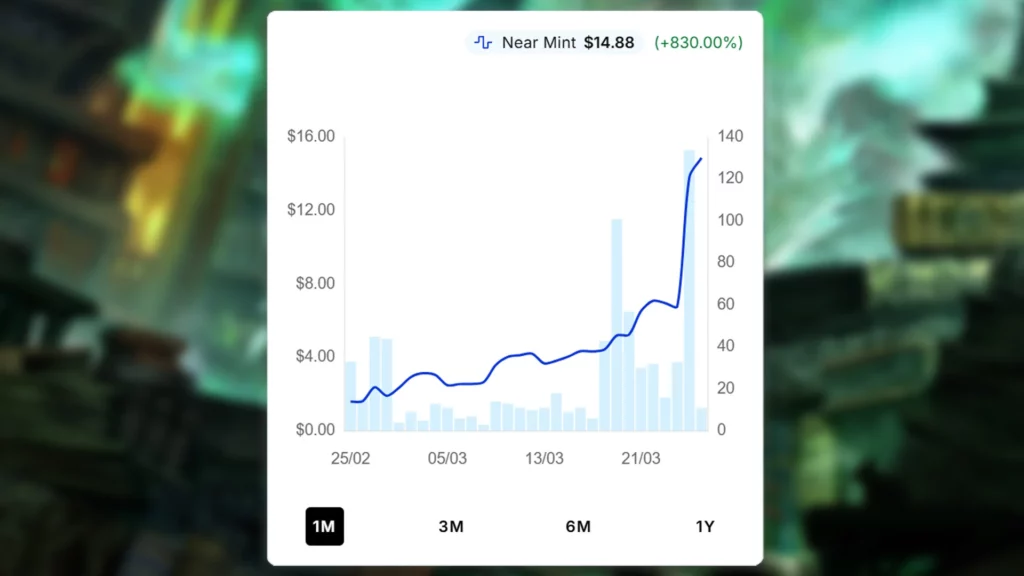Click the 140 volume axis label
1024x576 pixels.
point(730,136)
